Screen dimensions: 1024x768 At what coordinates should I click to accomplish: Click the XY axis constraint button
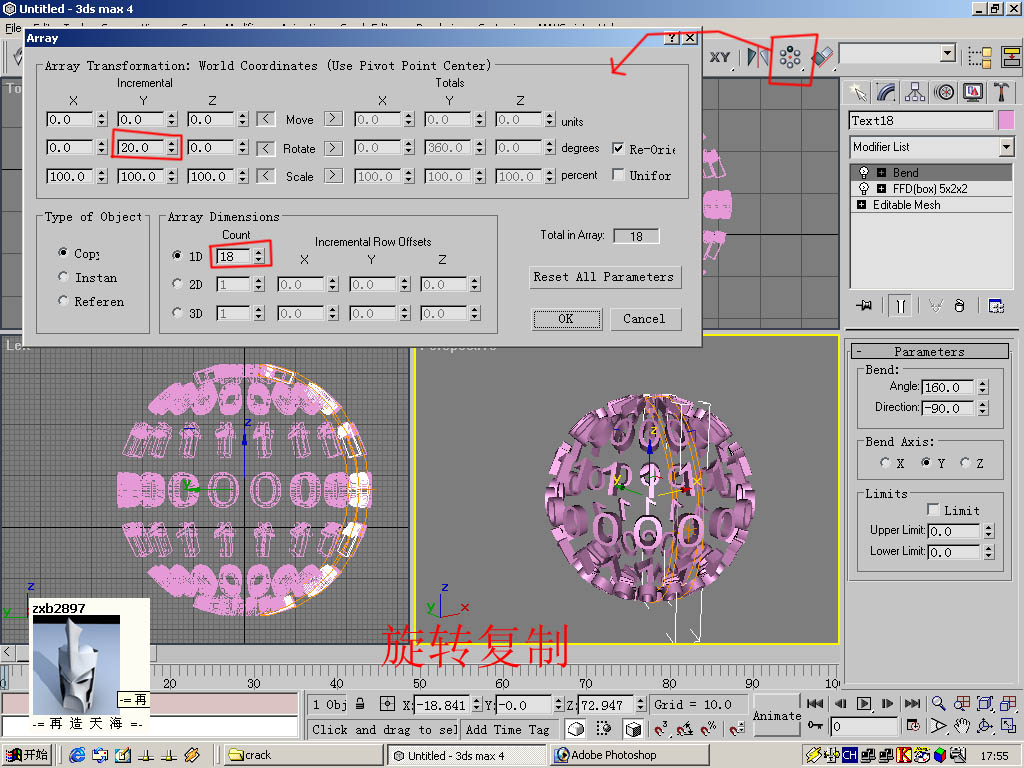720,57
